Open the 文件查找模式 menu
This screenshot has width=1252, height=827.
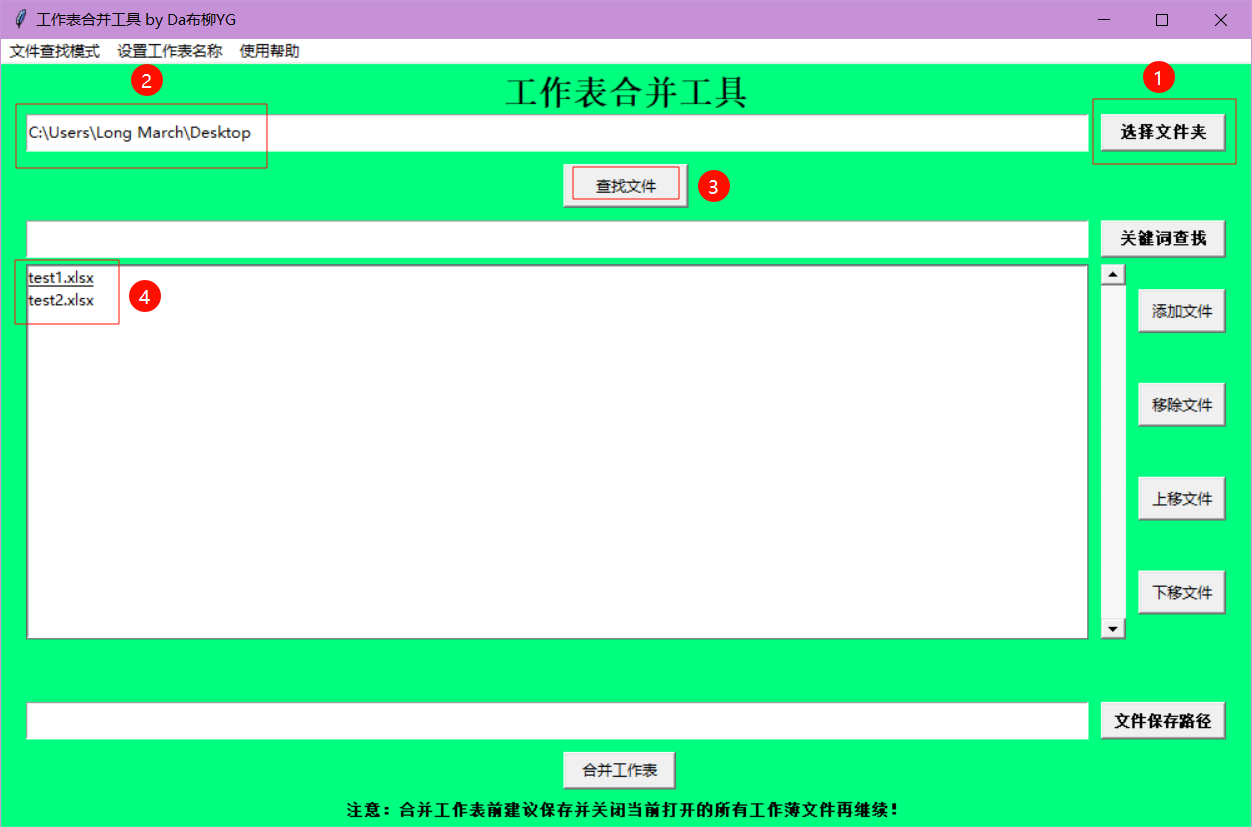[x=55, y=51]
